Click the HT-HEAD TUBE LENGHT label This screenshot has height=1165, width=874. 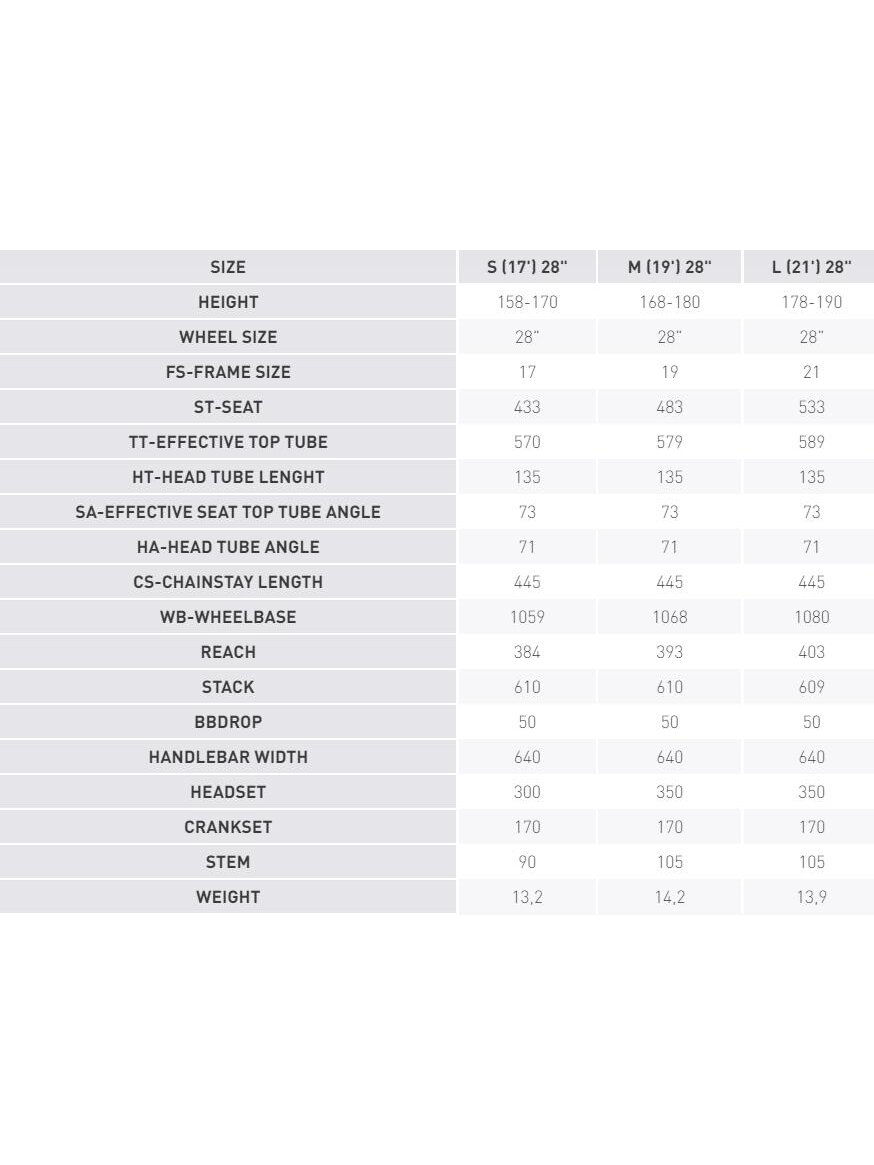(x=227, y=477)
